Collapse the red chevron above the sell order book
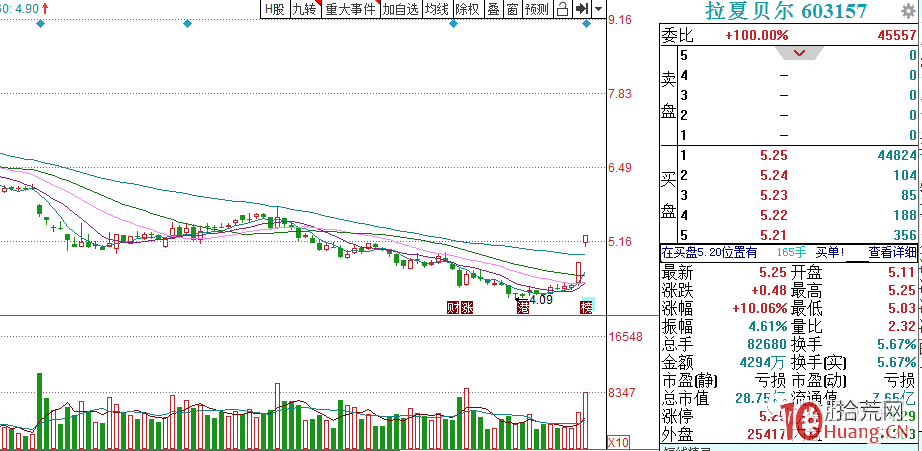This screenshot has width=922, height=451. coord(799,54)
